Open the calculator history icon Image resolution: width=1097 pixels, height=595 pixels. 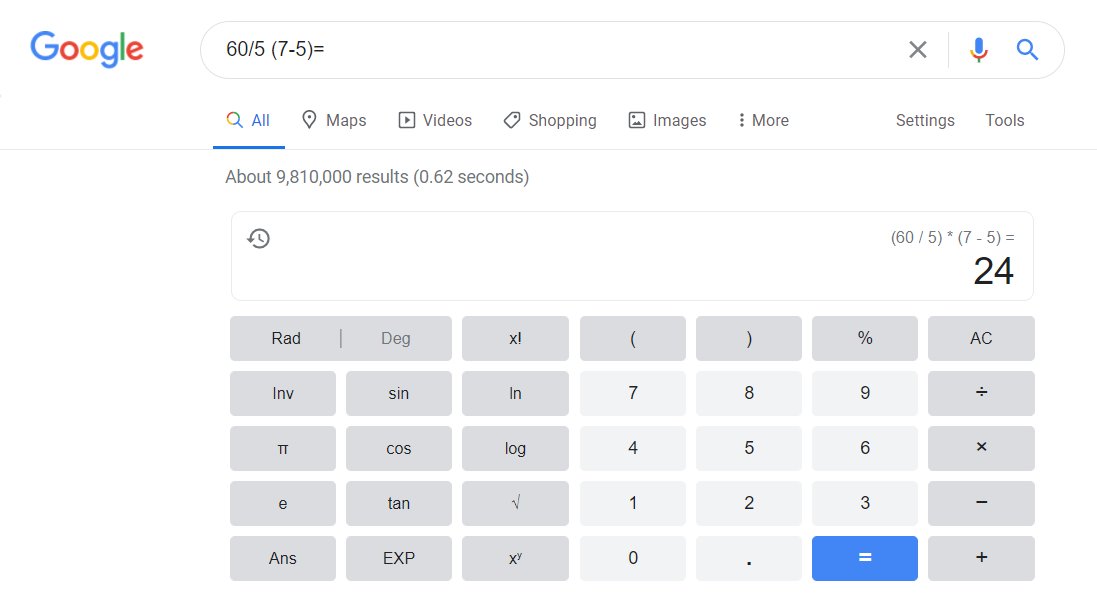pos(258,238)
